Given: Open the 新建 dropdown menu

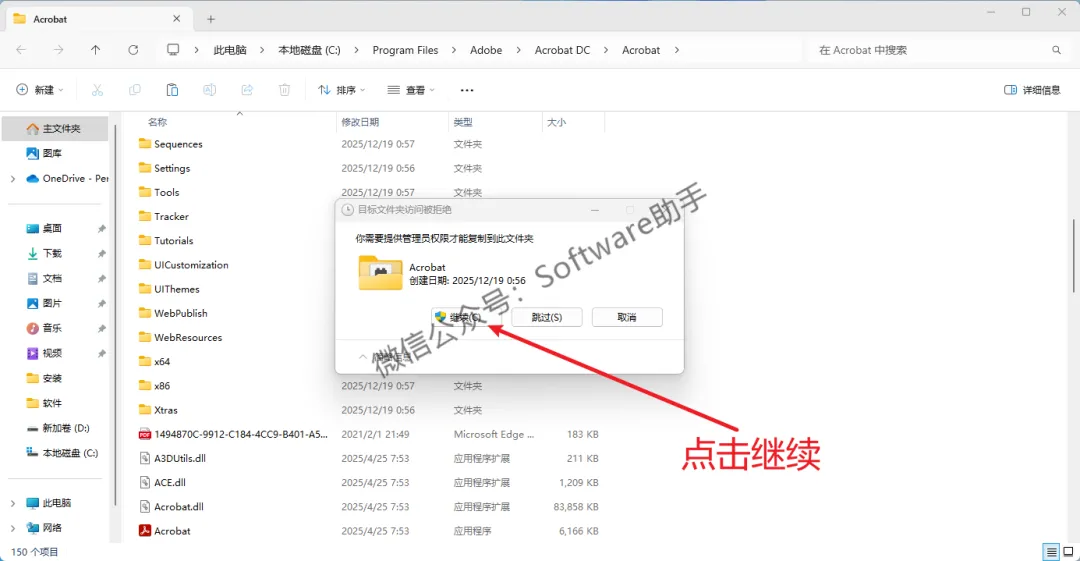Looking at the screenshot, I should point(40,90).
